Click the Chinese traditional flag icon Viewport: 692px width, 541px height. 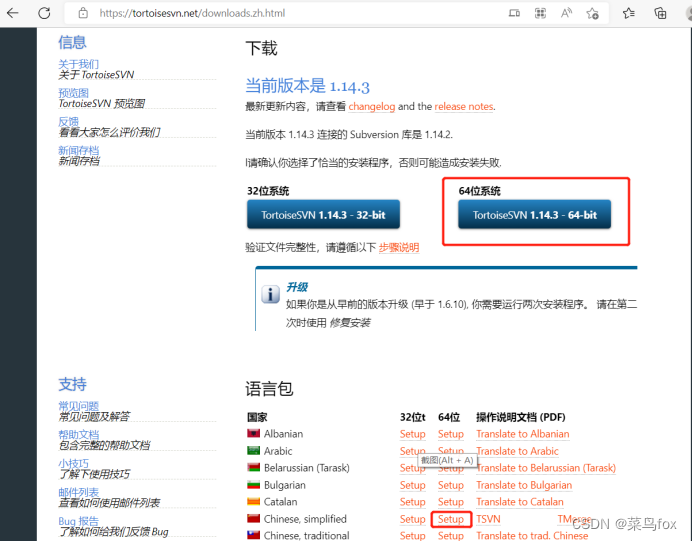pos(253,535)
